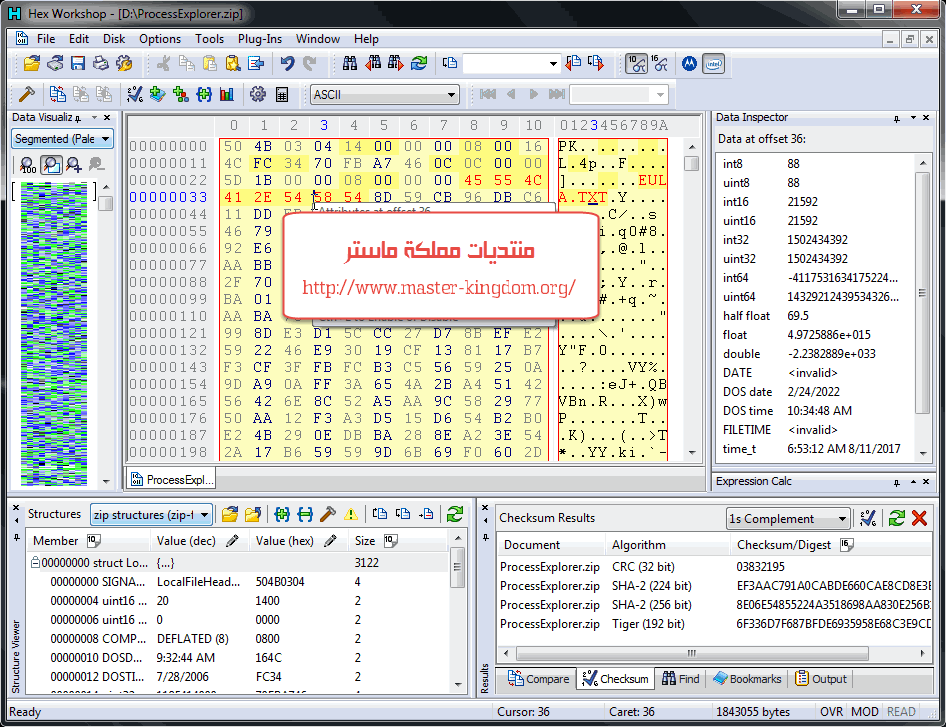Open the Base Converter calculator icon
The image size is (946, 727).
281,94
